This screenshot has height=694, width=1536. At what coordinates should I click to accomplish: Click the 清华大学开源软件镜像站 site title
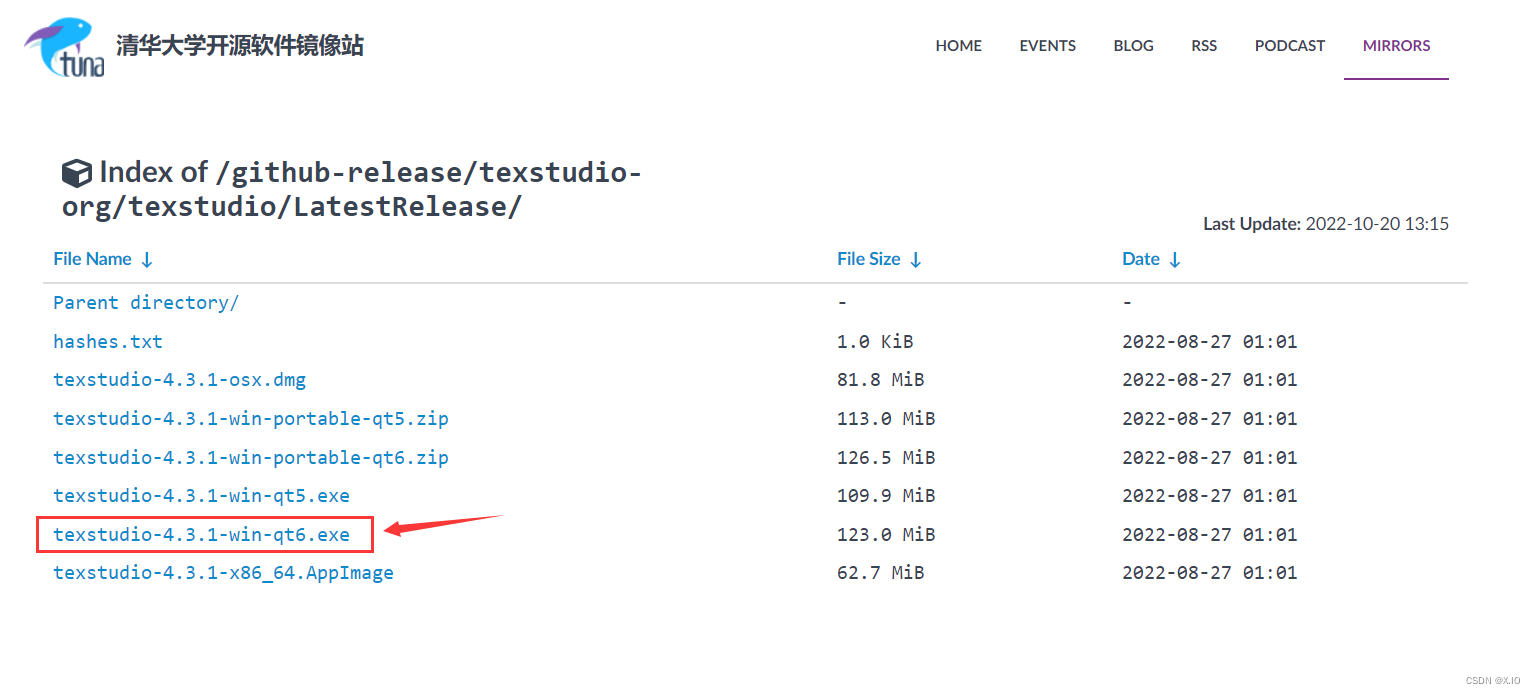click(240, 46)
